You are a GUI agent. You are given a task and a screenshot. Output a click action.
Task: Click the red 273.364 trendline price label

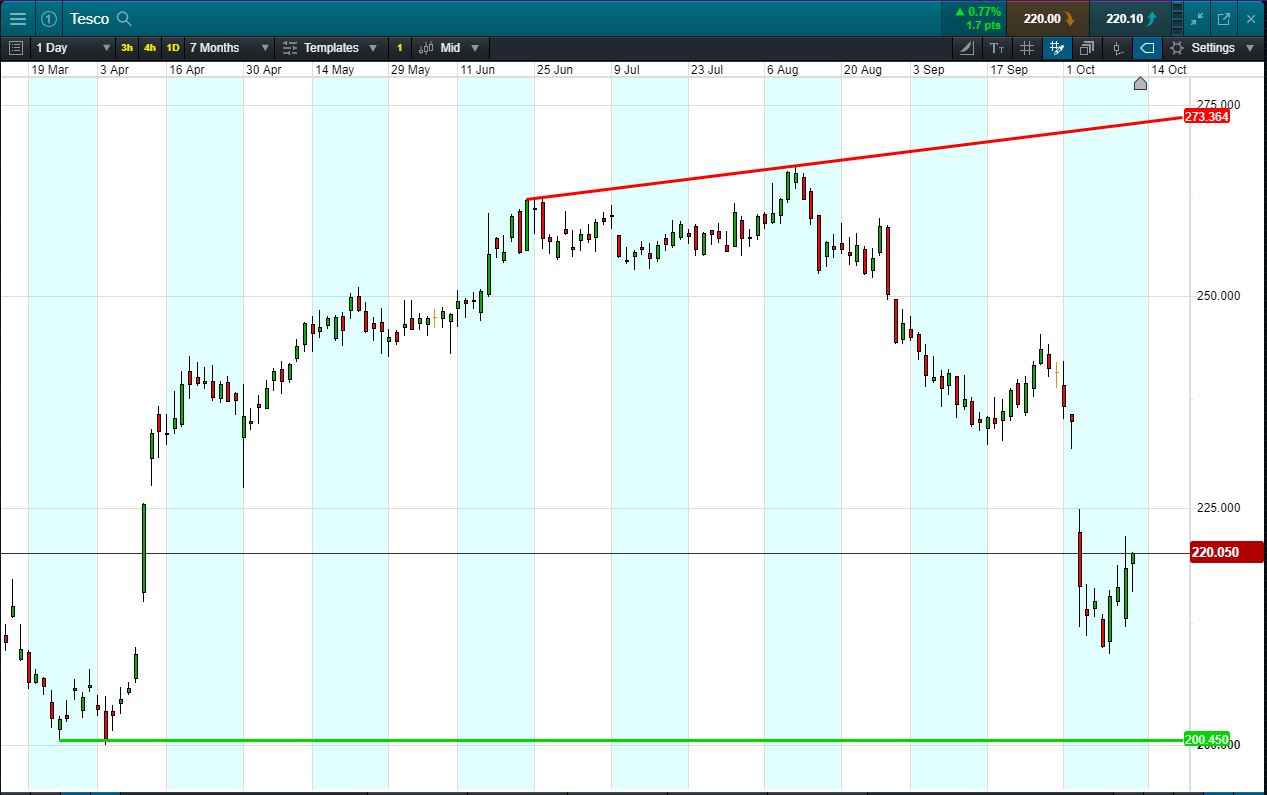(x=1206, y=116)
